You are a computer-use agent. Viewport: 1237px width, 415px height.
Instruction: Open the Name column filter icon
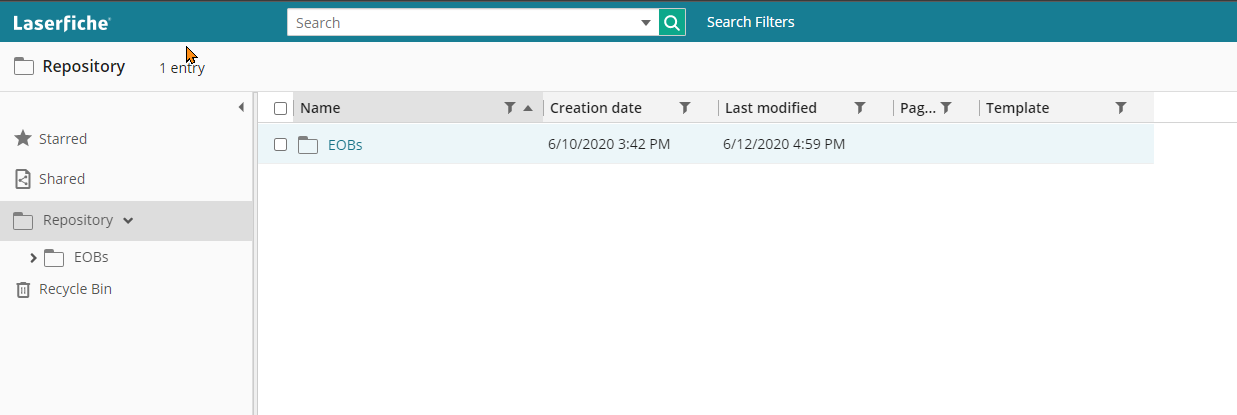510,107
